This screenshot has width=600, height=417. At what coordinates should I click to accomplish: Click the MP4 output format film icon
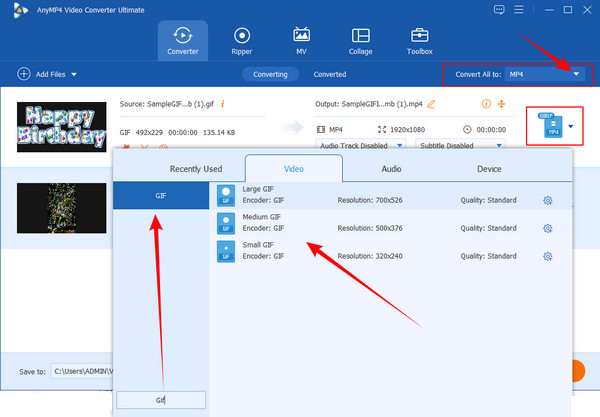(x=321, y=129)
